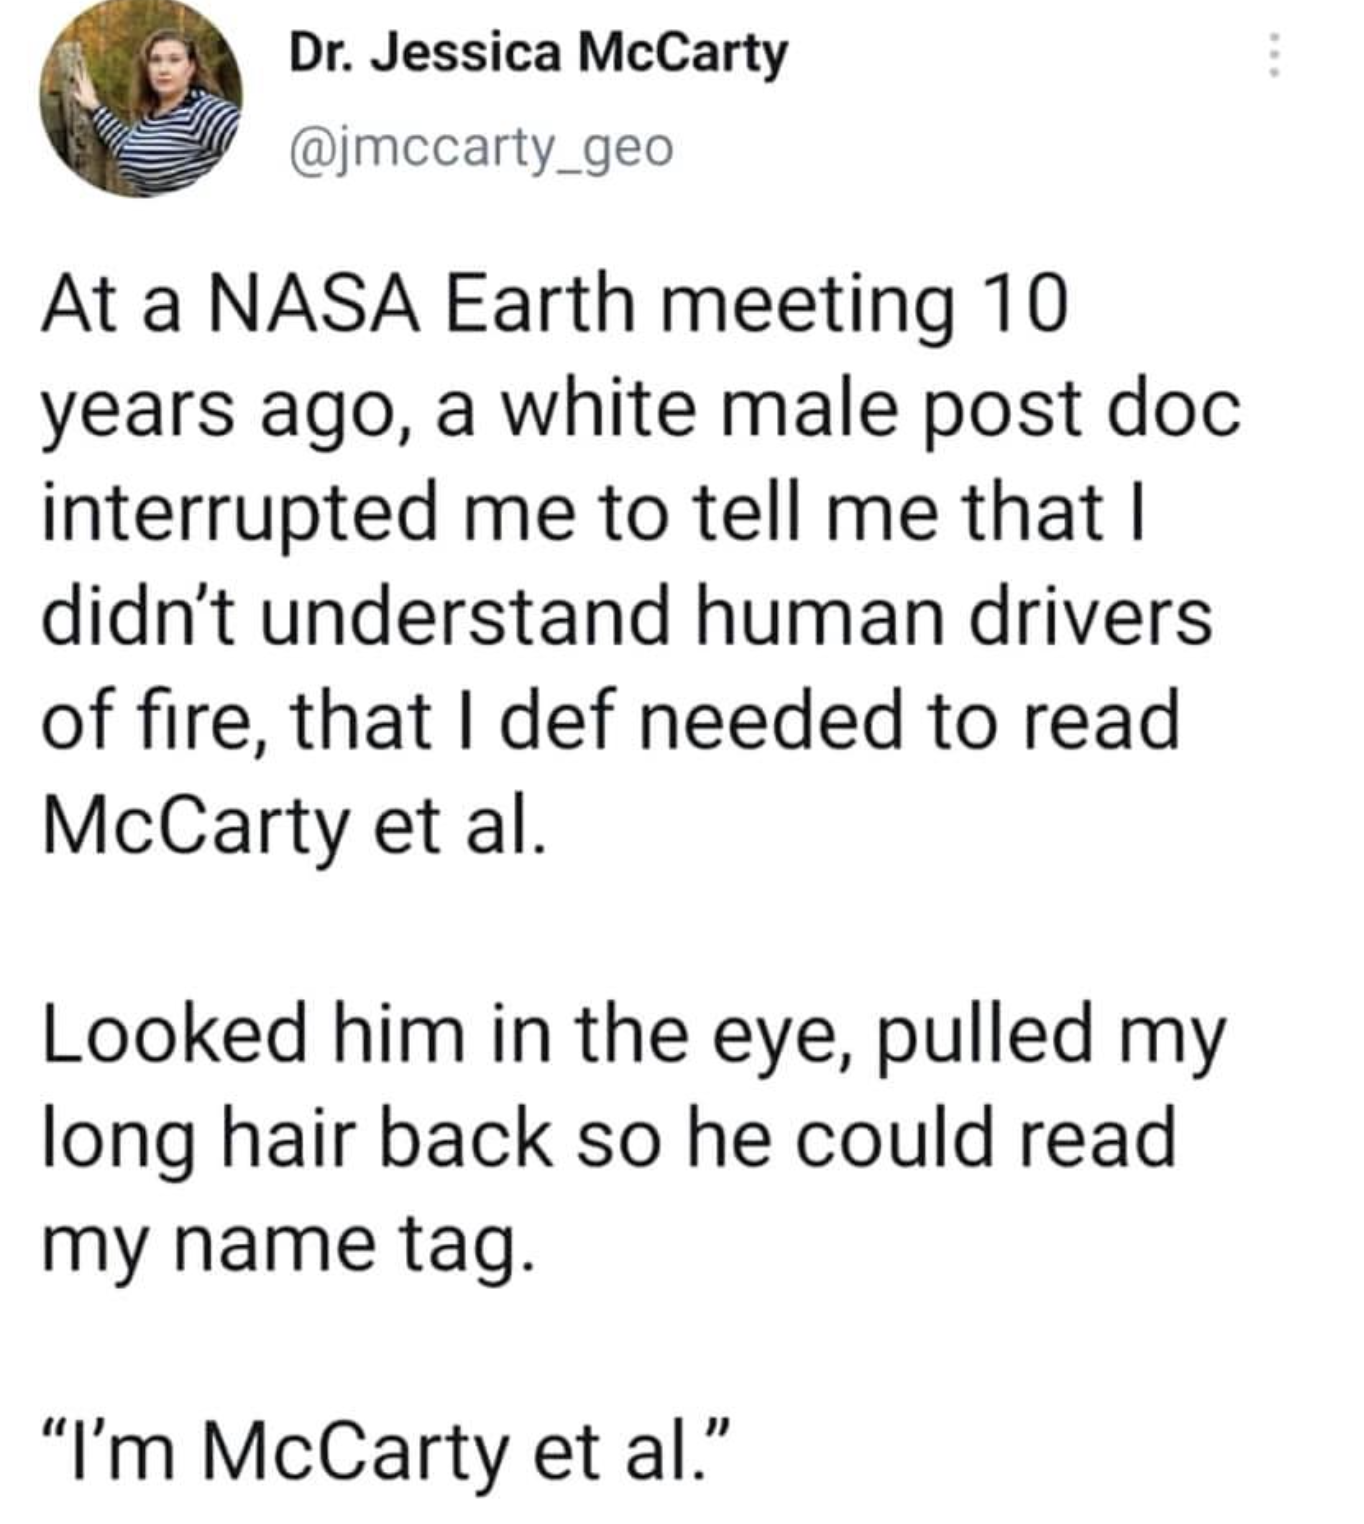Click the phrase 'long hair back'
Viewport: 1364px width, 1524px height.
point(297,1140)
